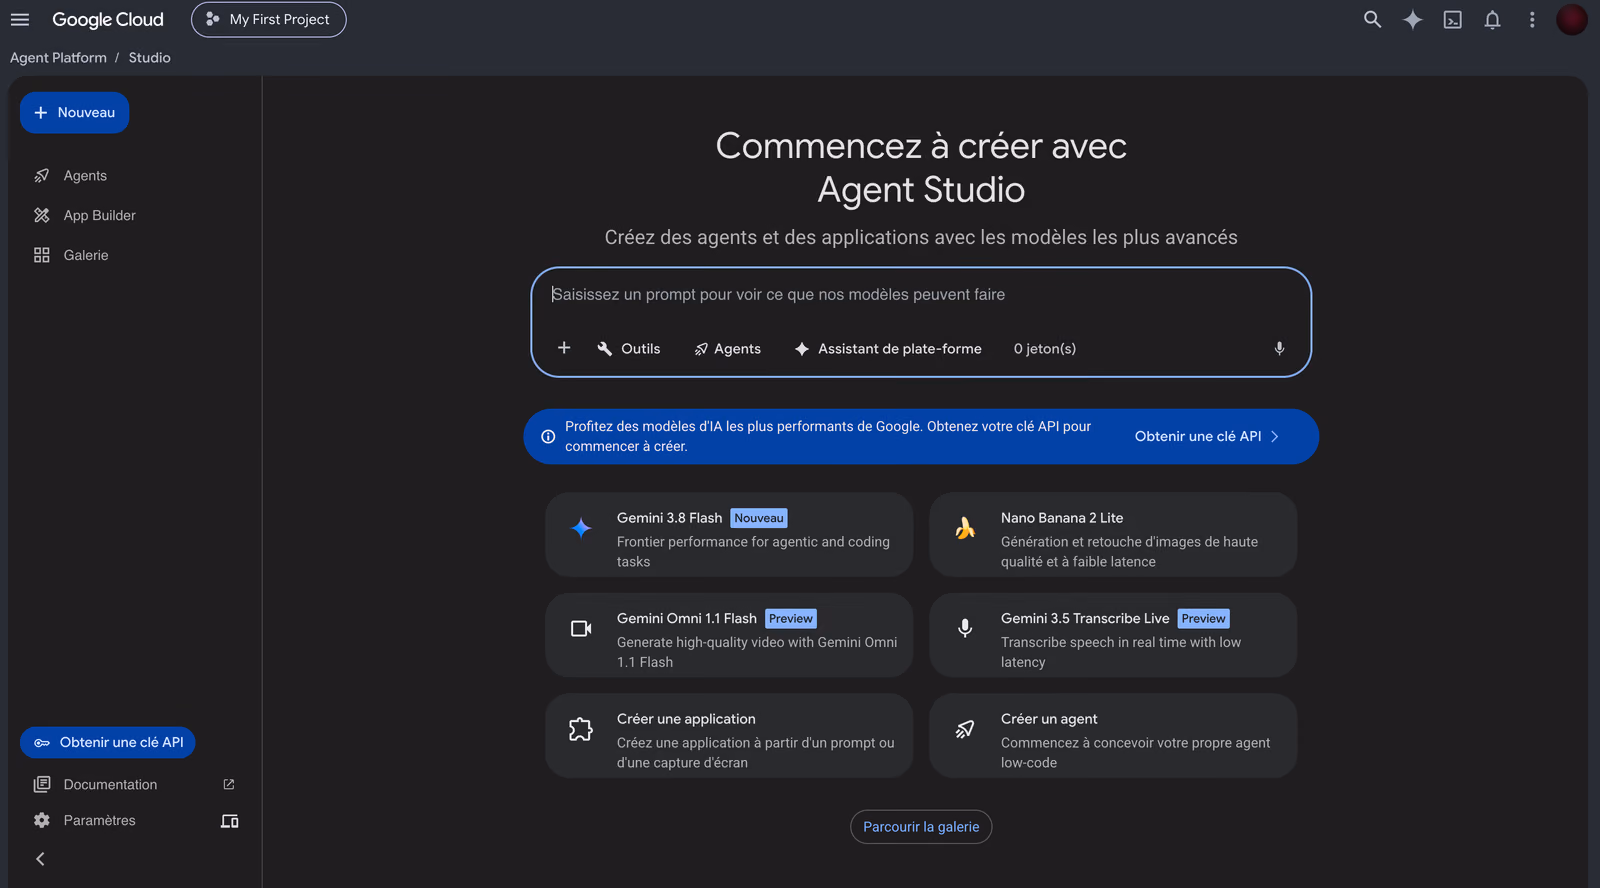Select the Gemini 3.5 Transcribe Live card
This screenshot has width=1600, height=888.
click(1113, 636)
